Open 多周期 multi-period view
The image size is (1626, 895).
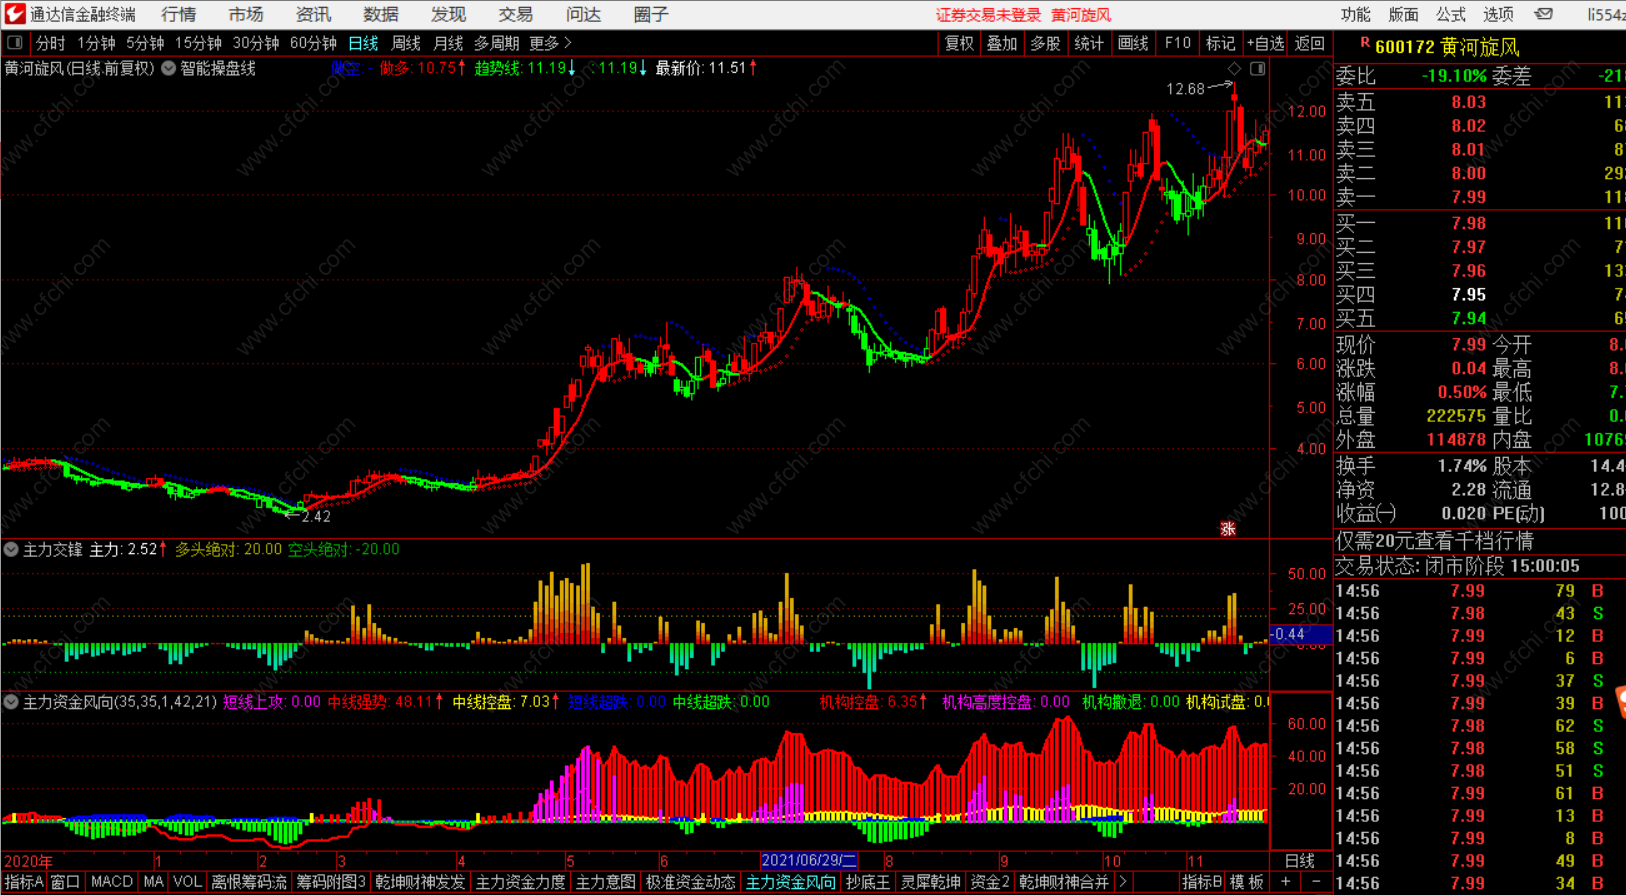[x=496, y=43]
